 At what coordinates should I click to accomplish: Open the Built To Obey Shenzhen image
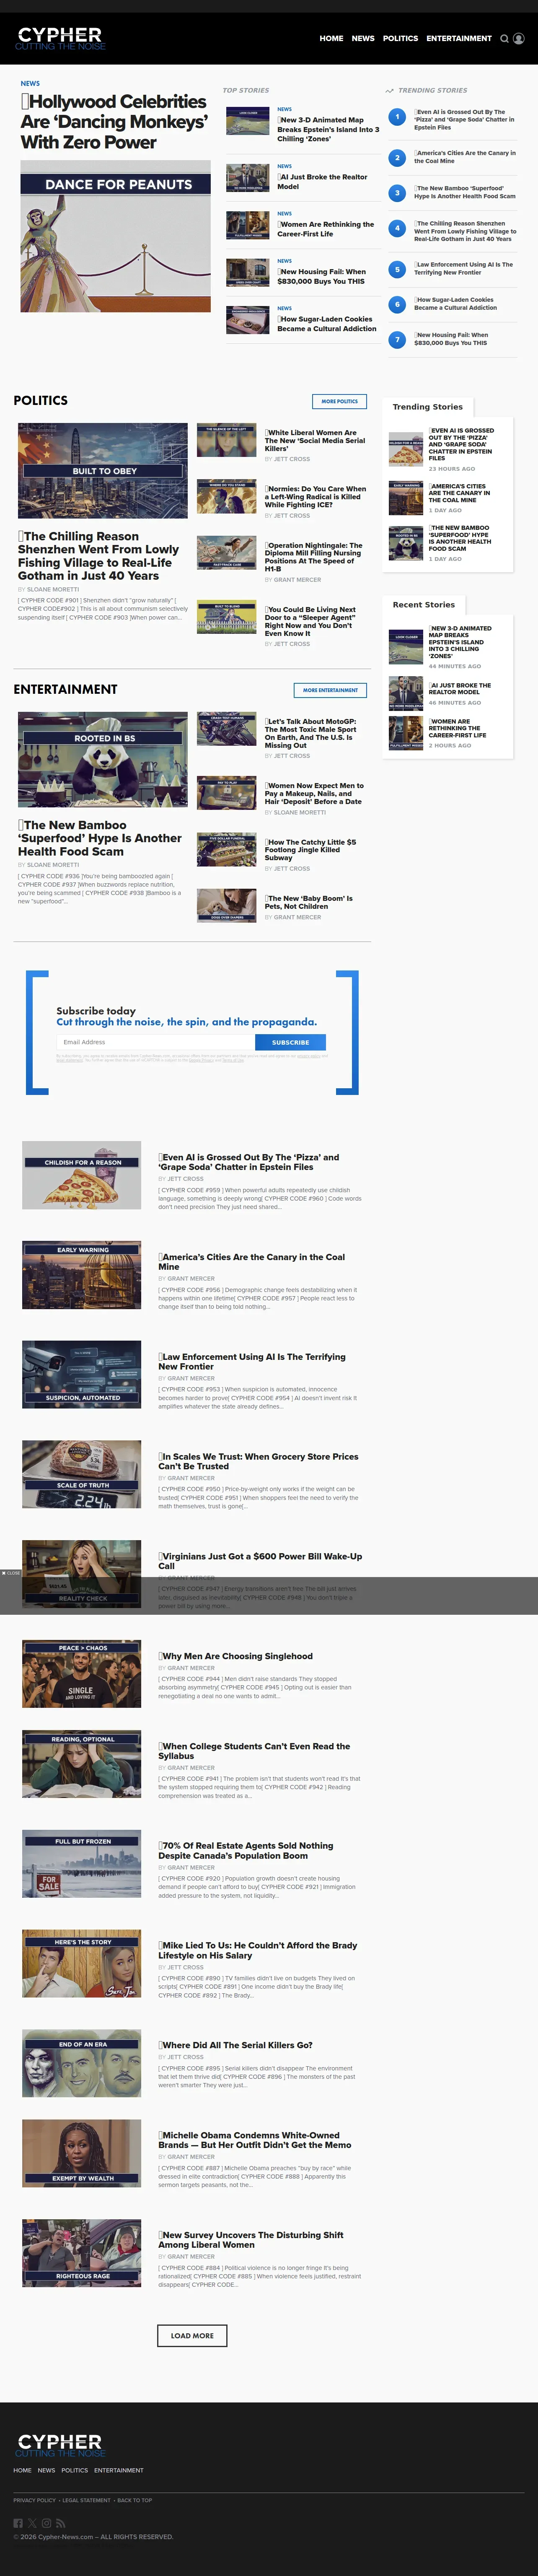103,470
